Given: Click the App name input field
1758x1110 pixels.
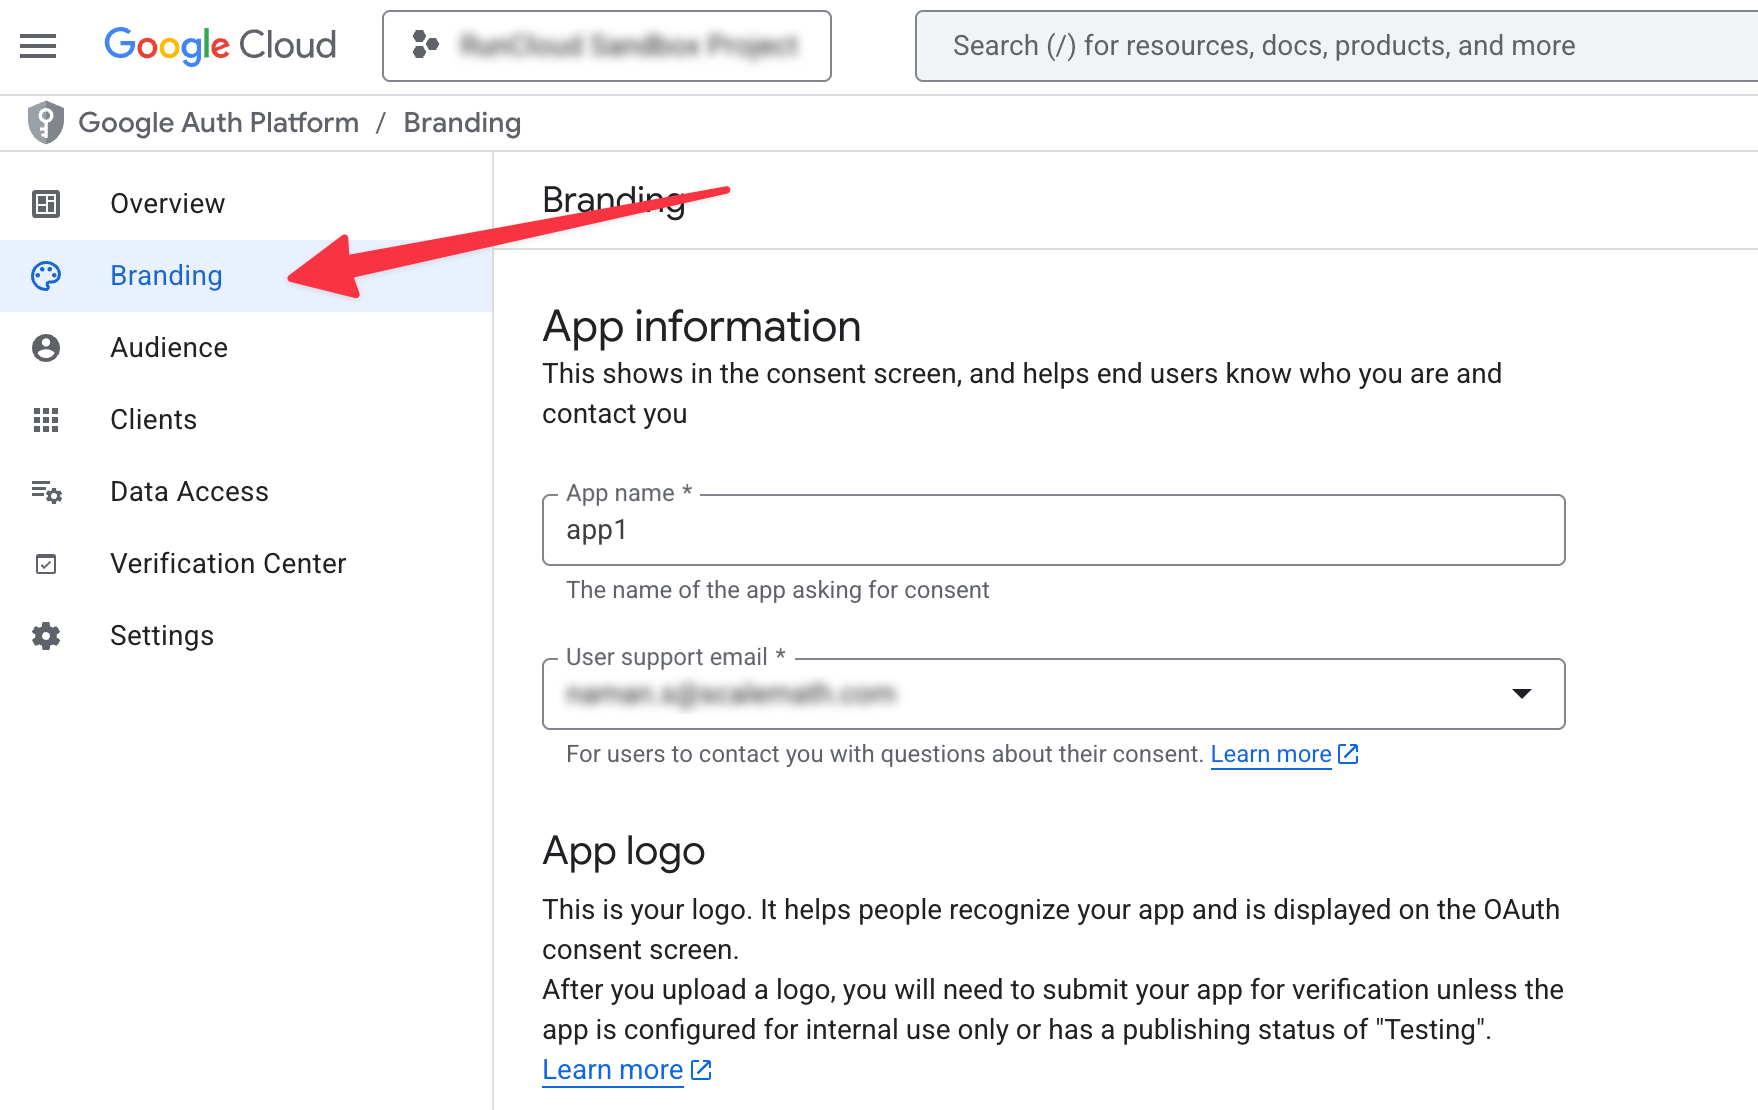Looking at the screenshot, I should click(x=1052, y=530).
